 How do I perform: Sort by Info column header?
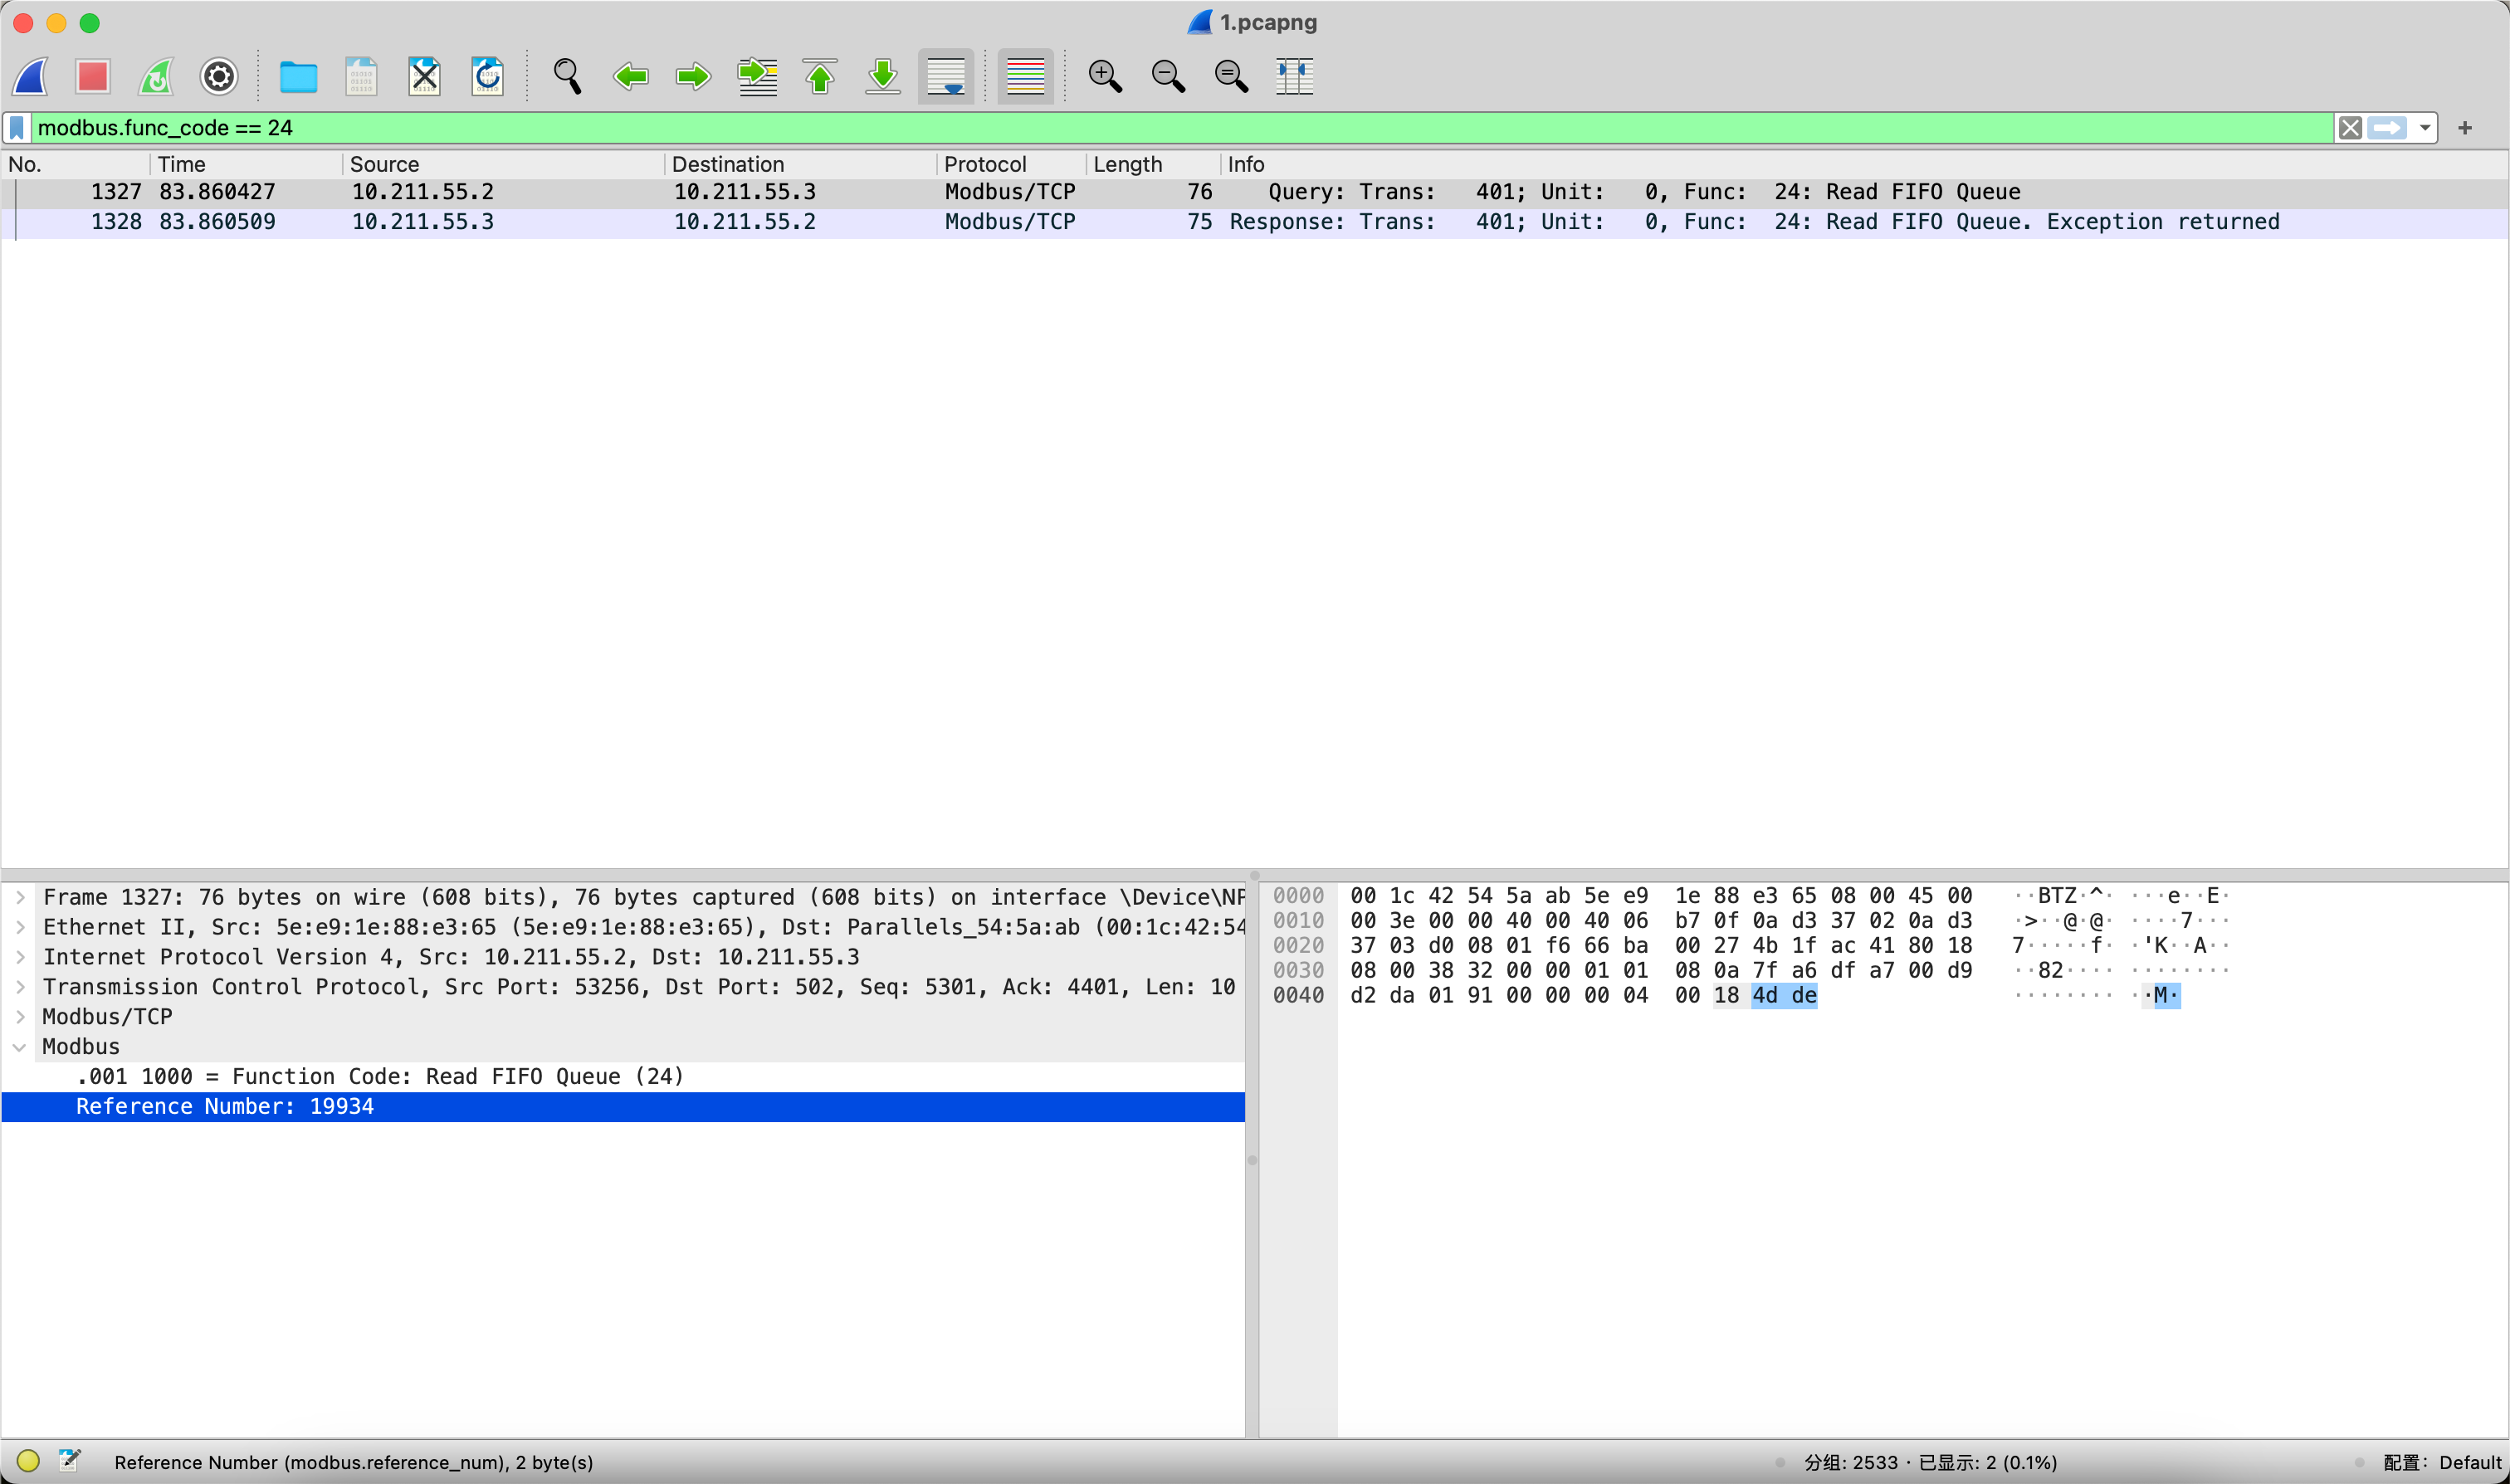click(x=1864, y=164)
